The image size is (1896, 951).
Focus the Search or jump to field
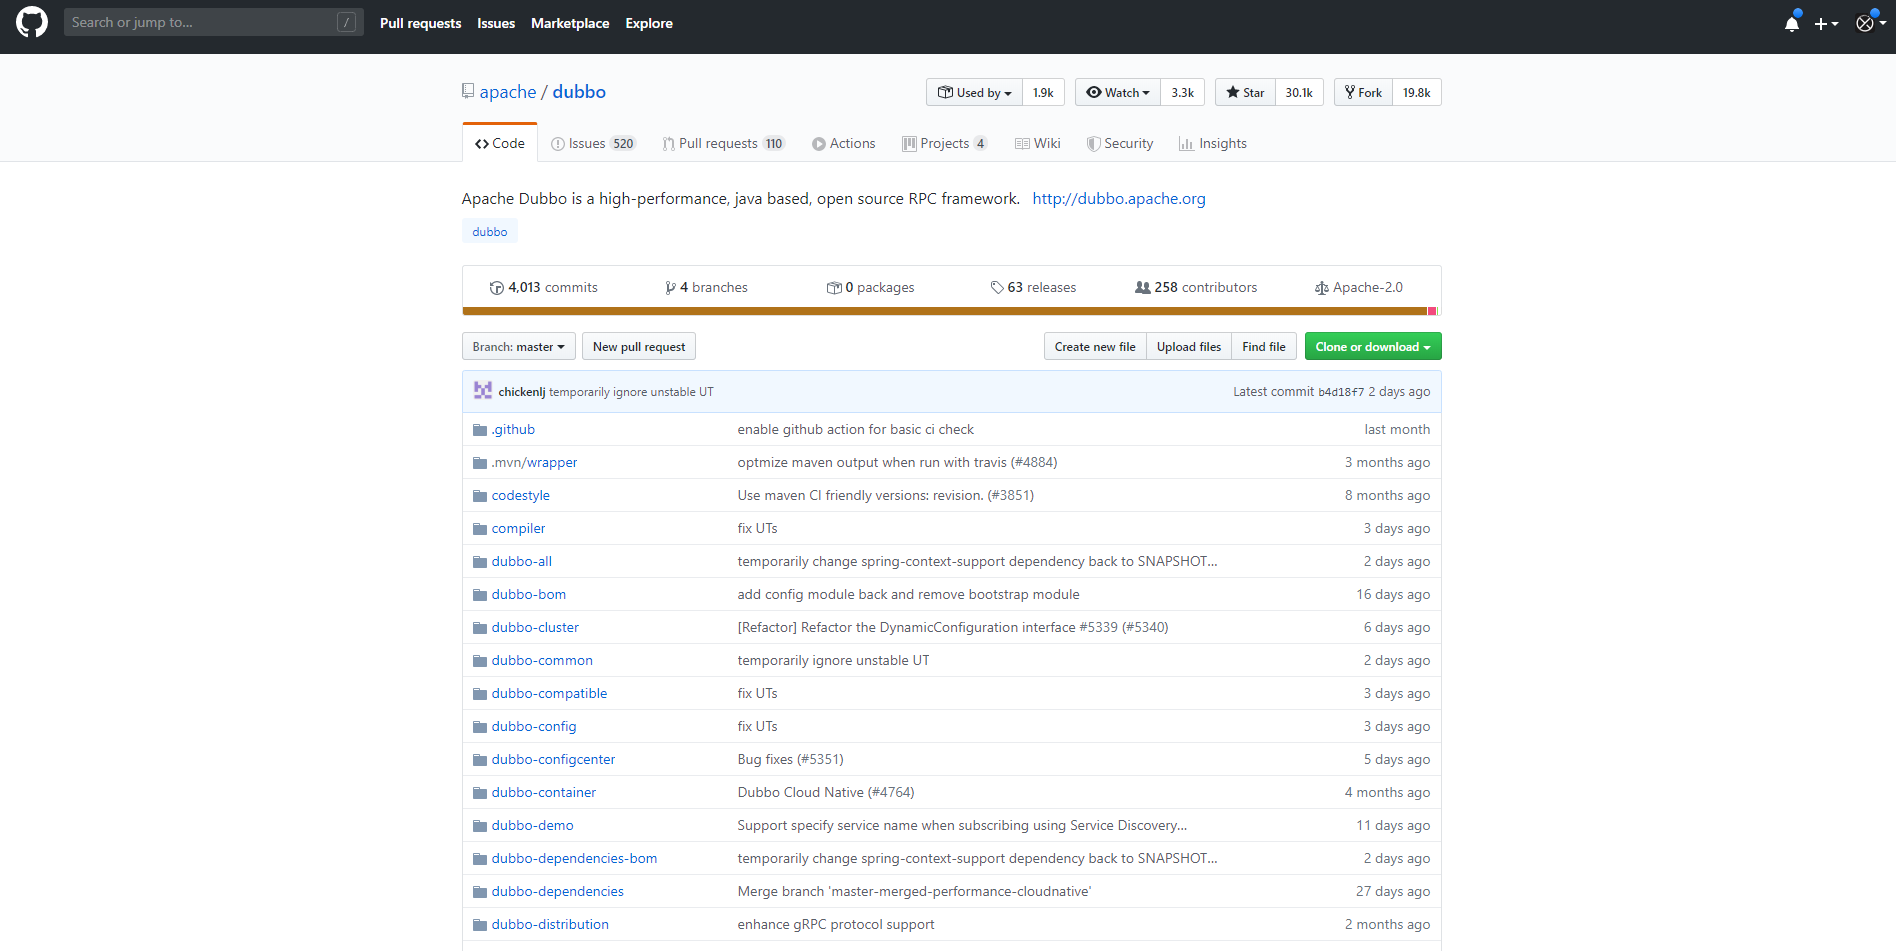(x=213, y=22)
